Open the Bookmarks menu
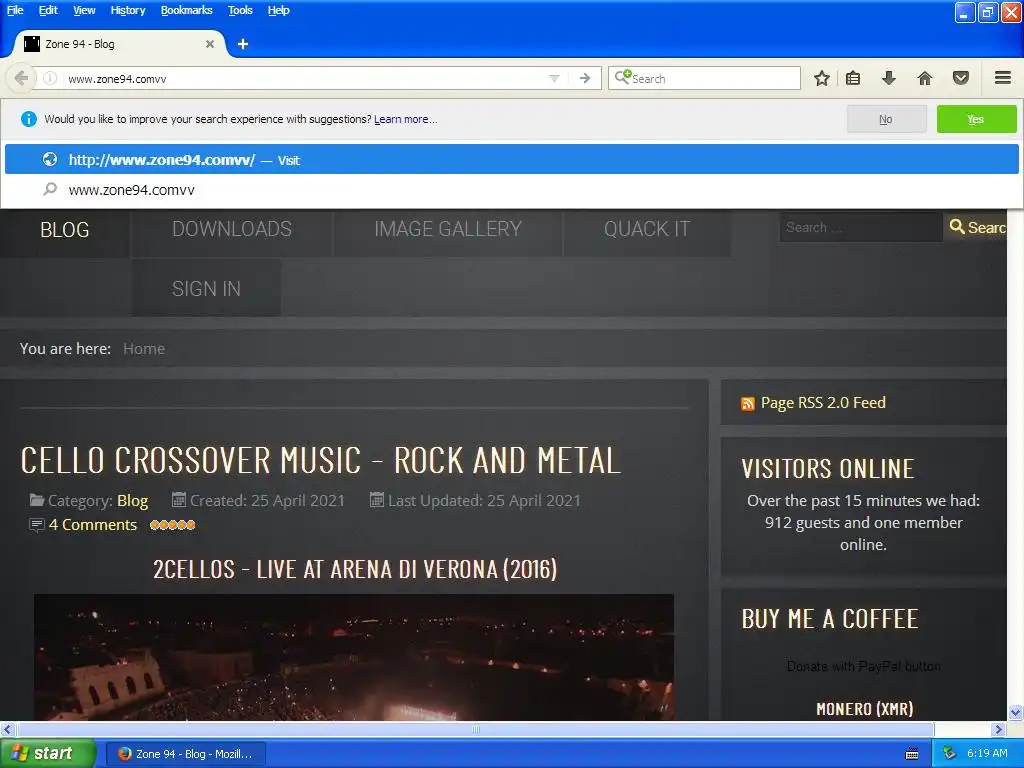 (x=186, y=10)
